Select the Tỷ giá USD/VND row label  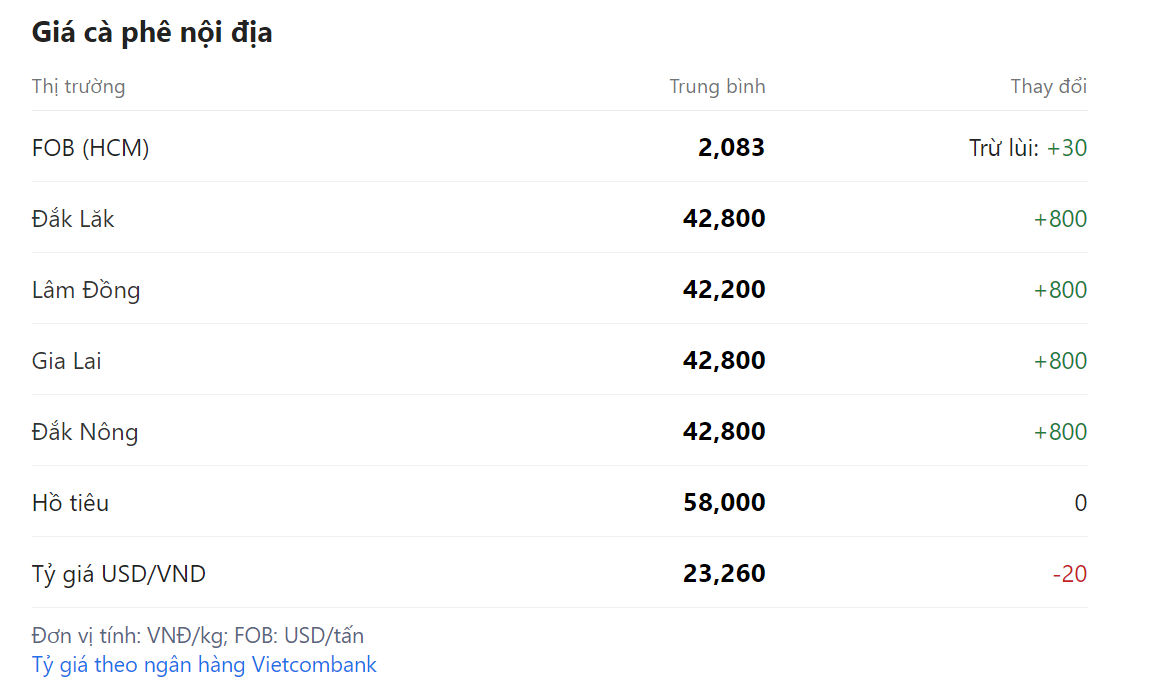click(119, 574)
